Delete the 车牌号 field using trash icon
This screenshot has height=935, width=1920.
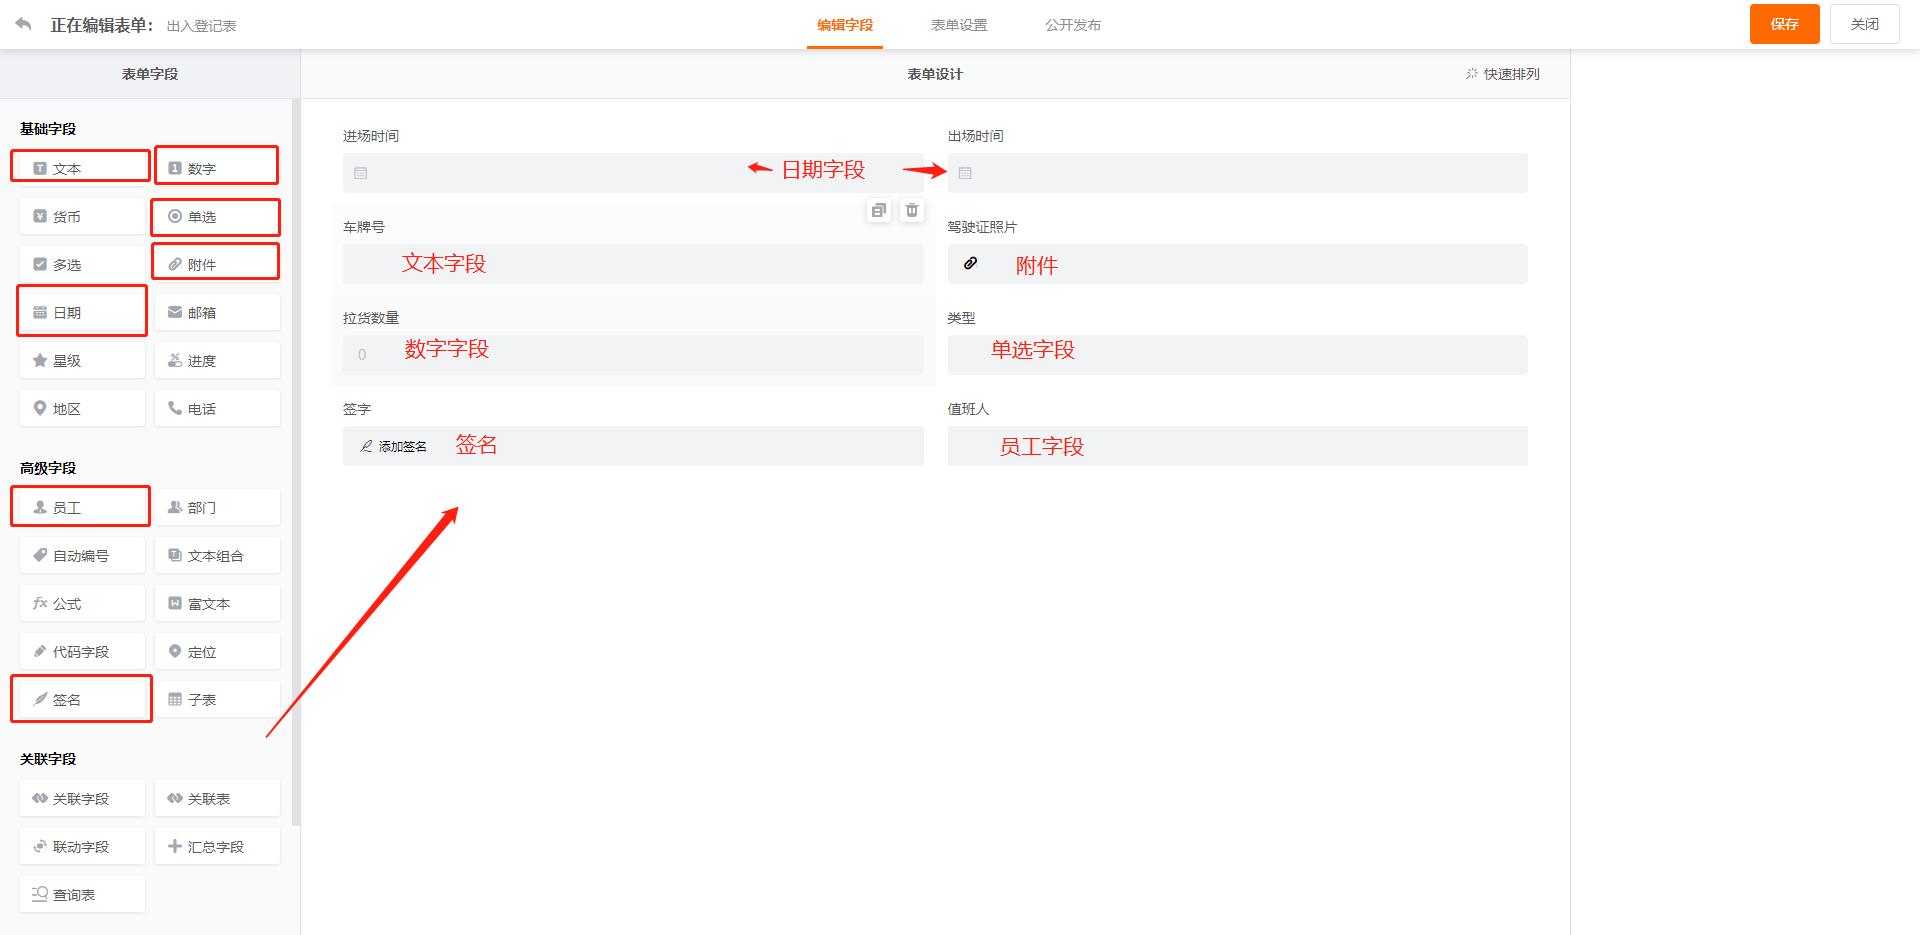click(911, 211)
